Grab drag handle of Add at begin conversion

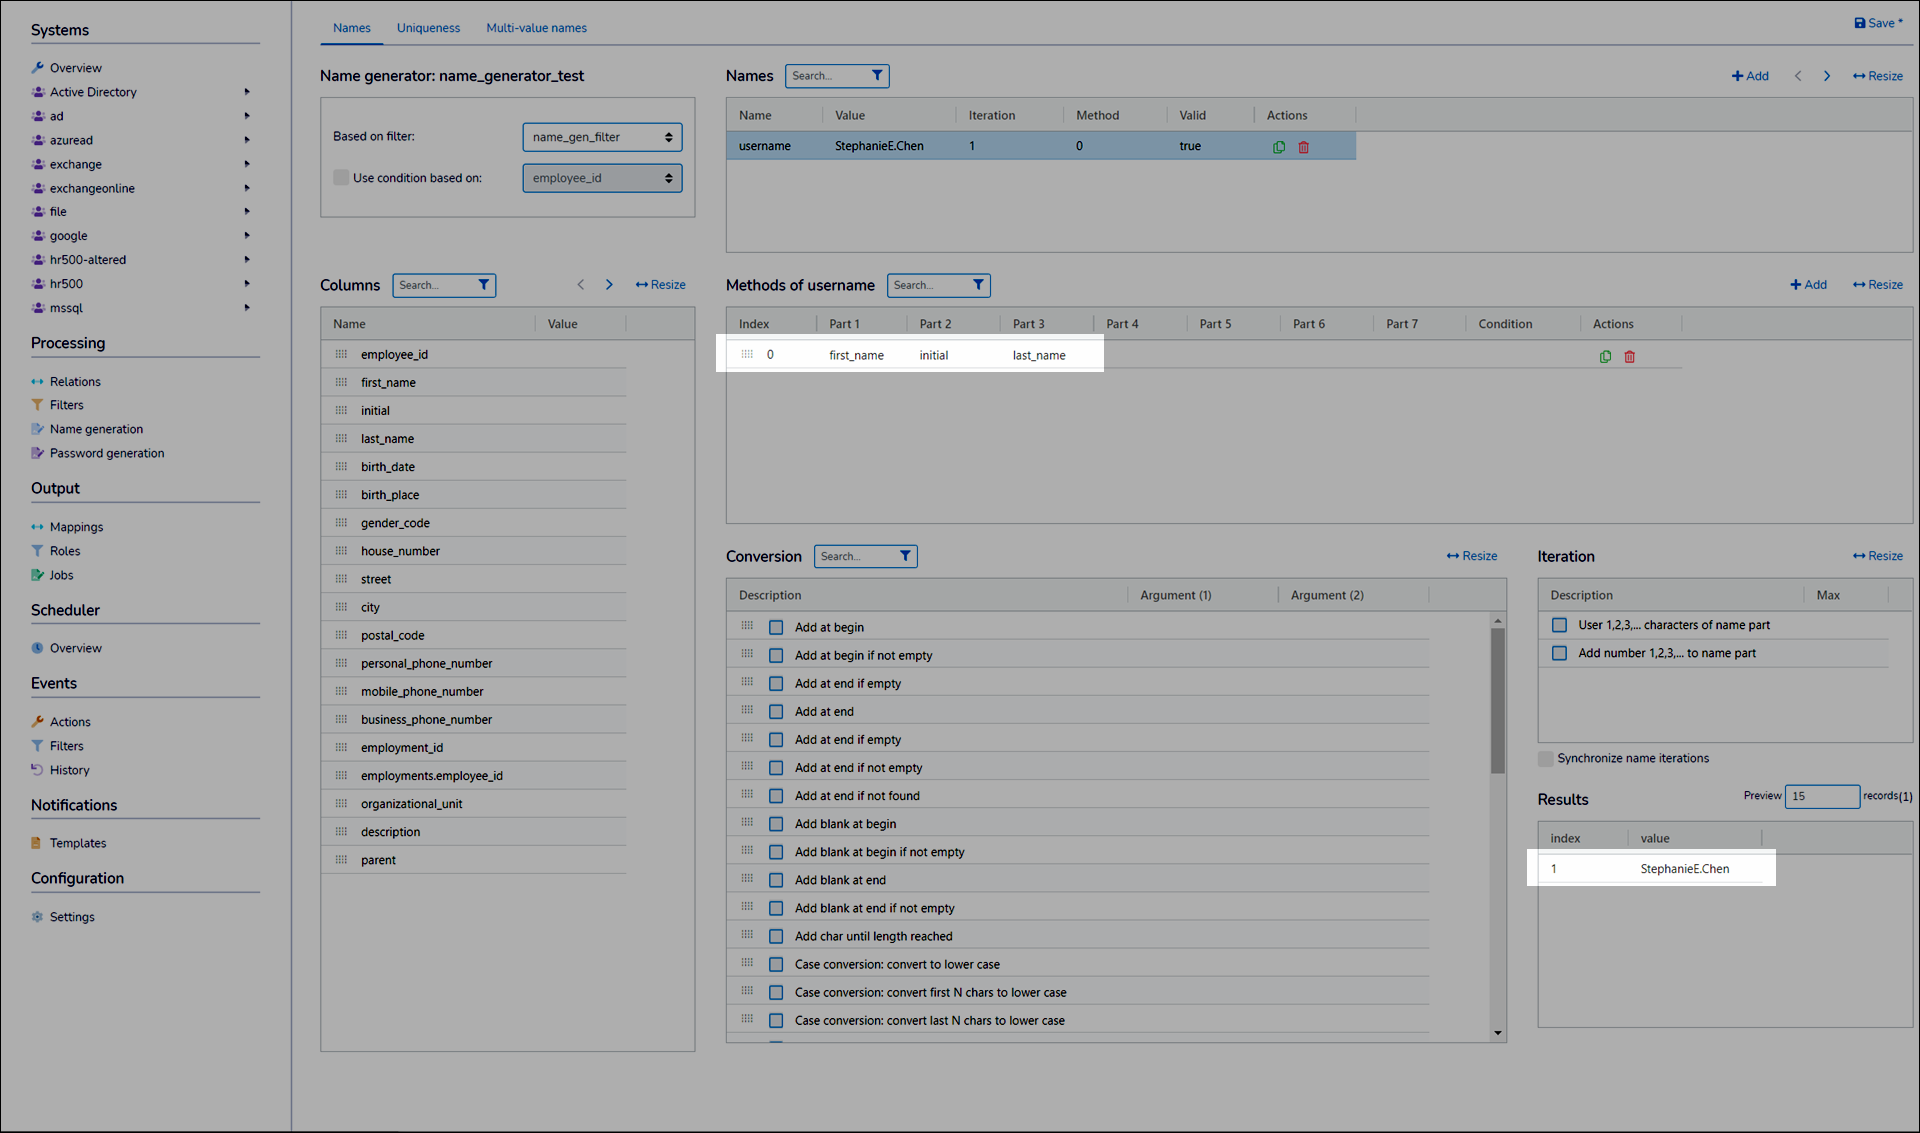pos(747,626)
